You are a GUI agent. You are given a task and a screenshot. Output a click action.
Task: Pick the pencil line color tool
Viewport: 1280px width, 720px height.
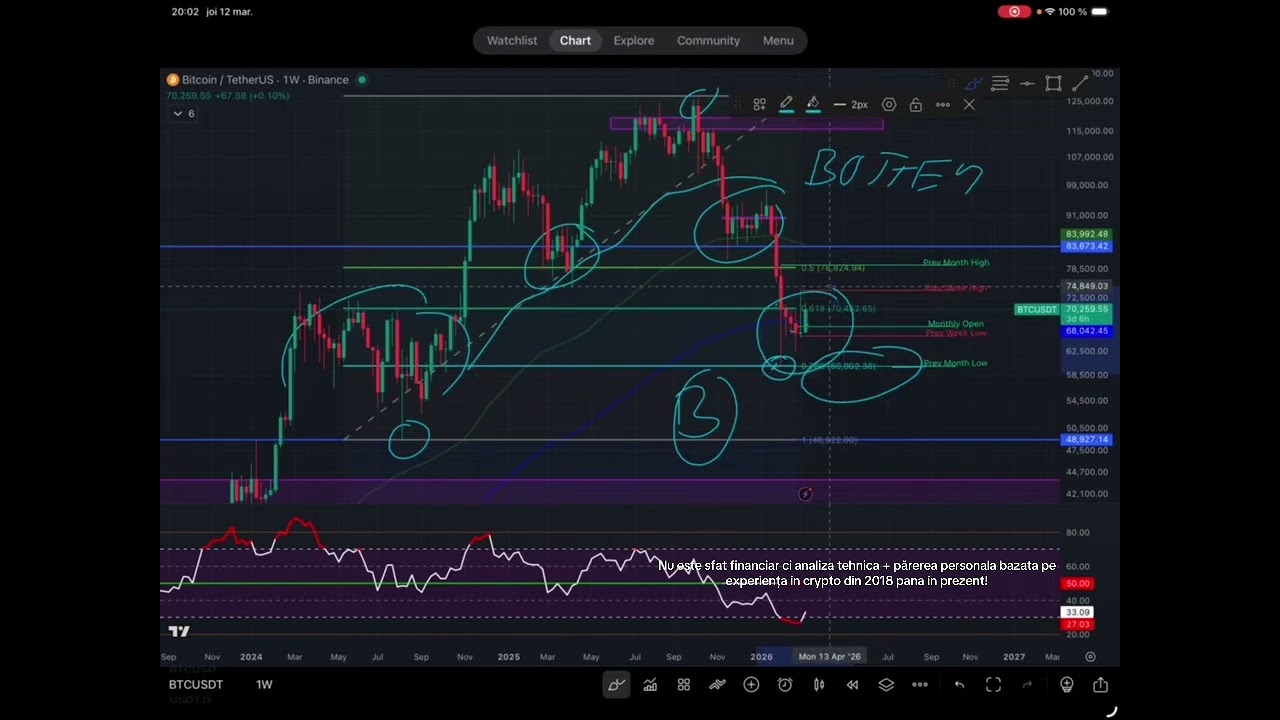click(x=786, y=104)
